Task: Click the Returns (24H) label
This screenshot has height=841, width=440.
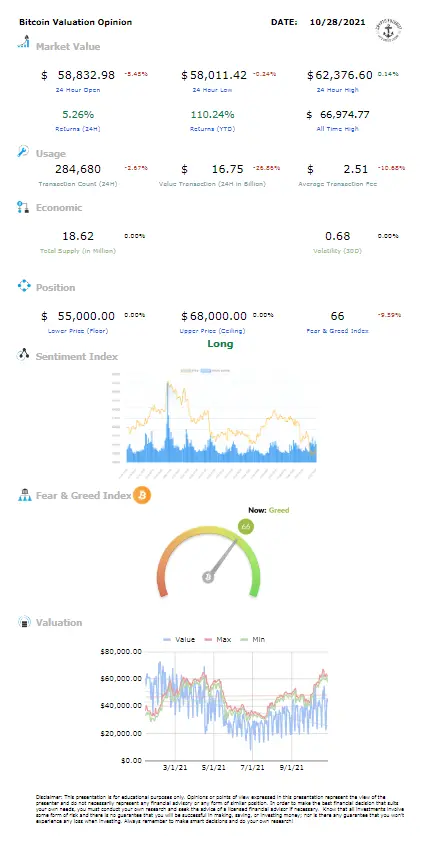Action: [78, 129]
